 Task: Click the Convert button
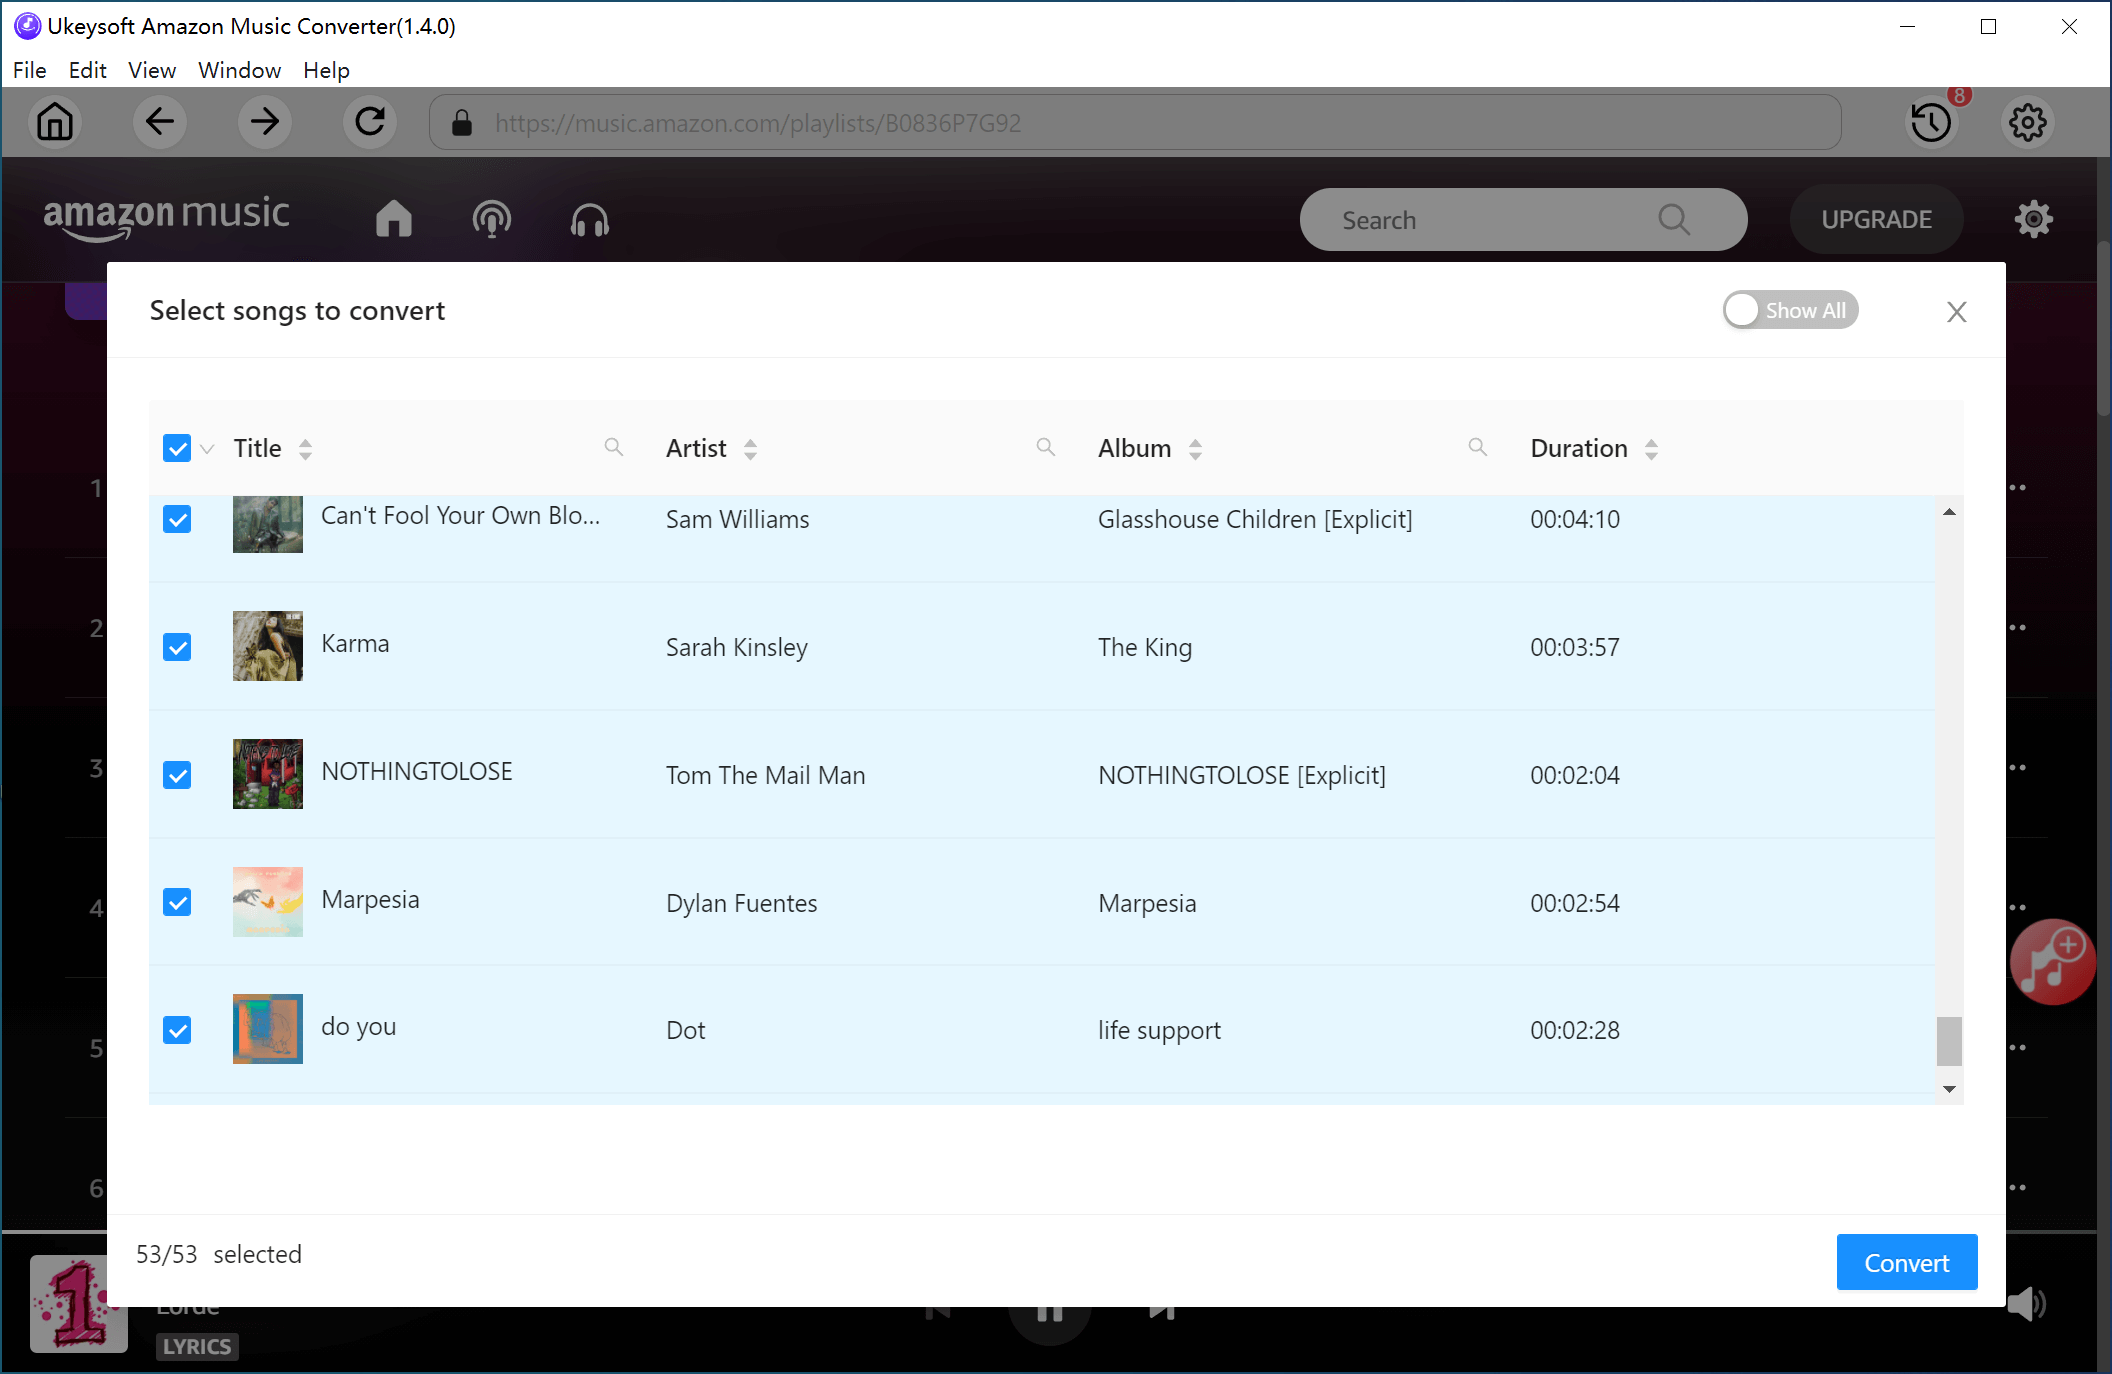[1906, 1262]
